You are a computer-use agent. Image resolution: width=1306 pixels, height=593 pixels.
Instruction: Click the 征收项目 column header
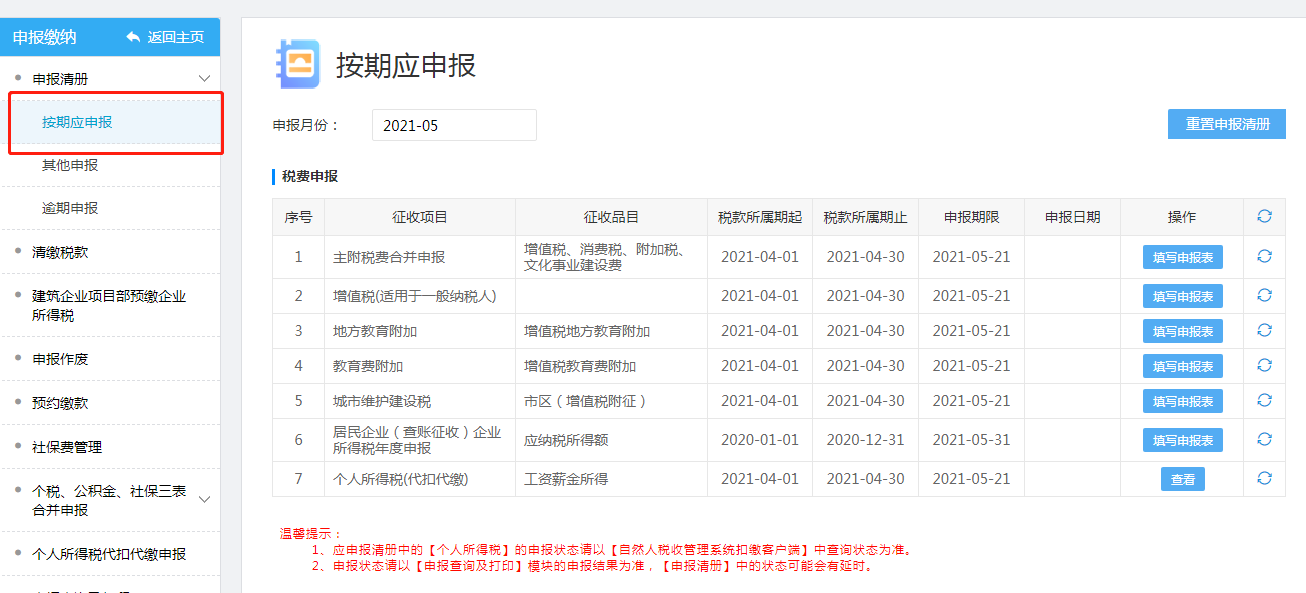tap(420, 217)
